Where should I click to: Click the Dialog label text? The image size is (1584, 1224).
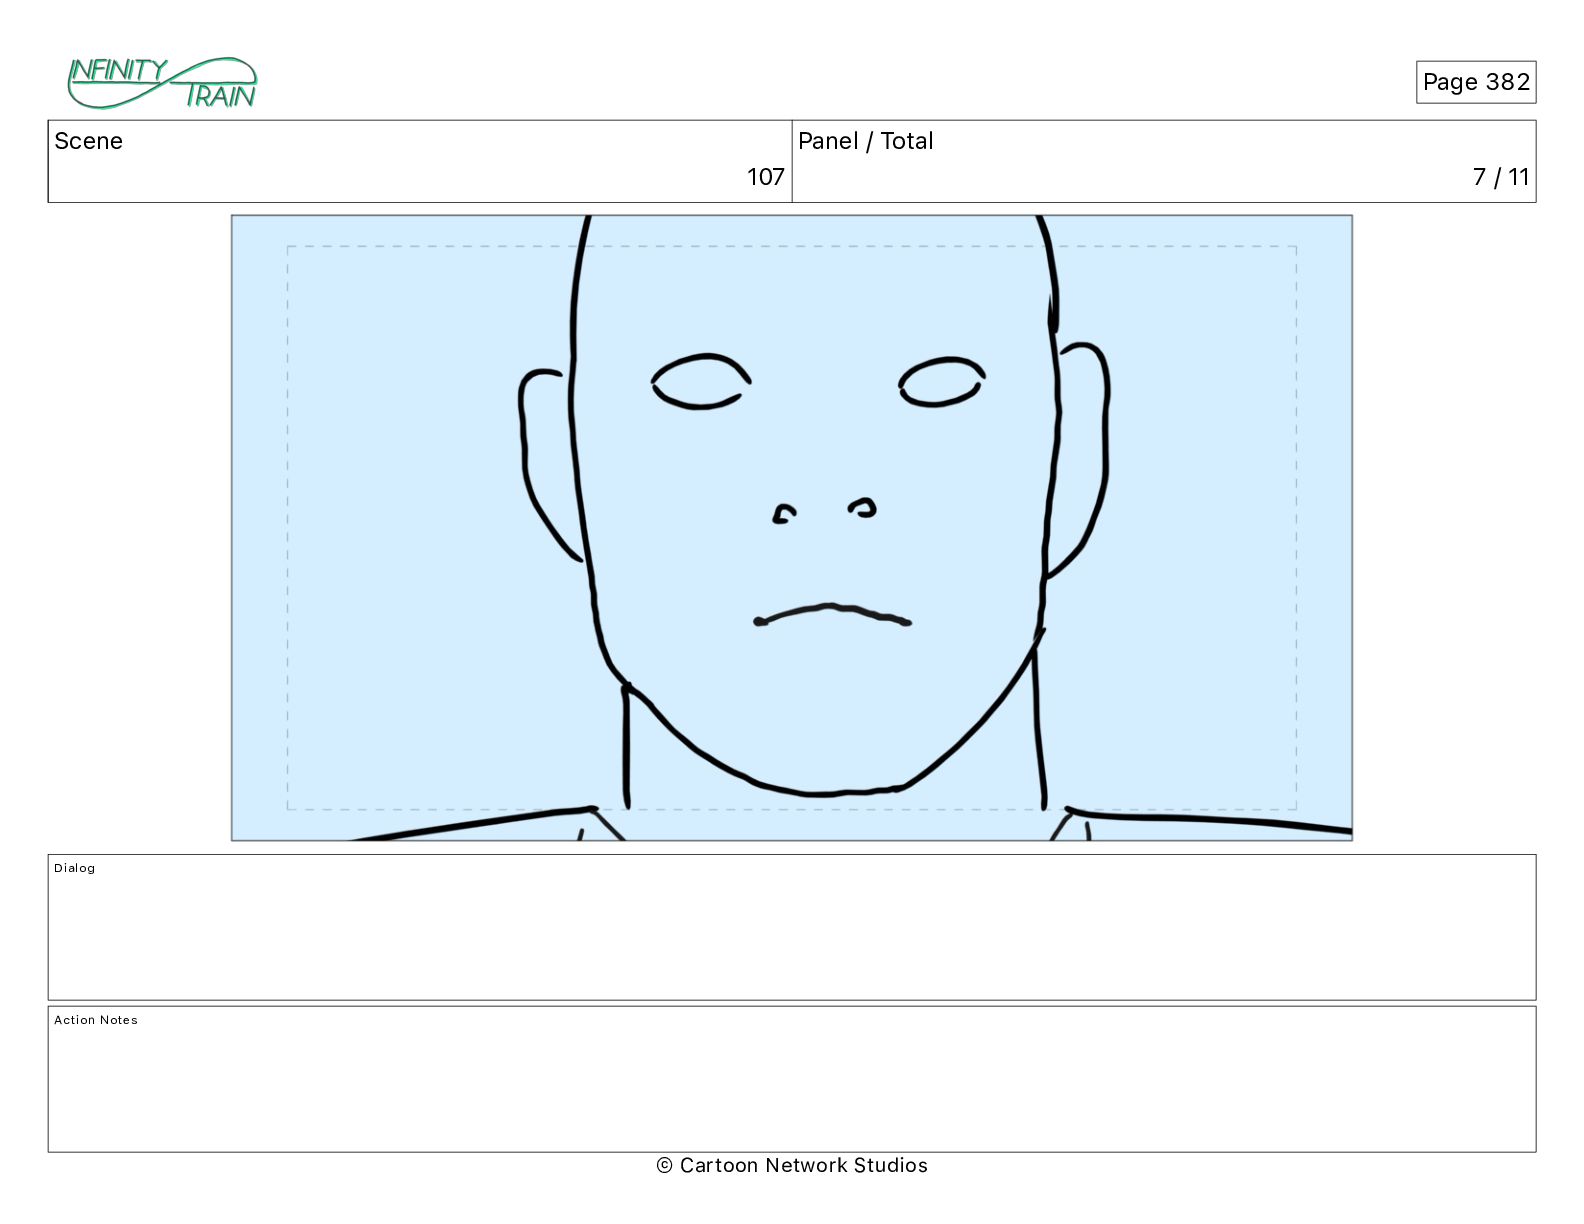(x=75, y=868)
